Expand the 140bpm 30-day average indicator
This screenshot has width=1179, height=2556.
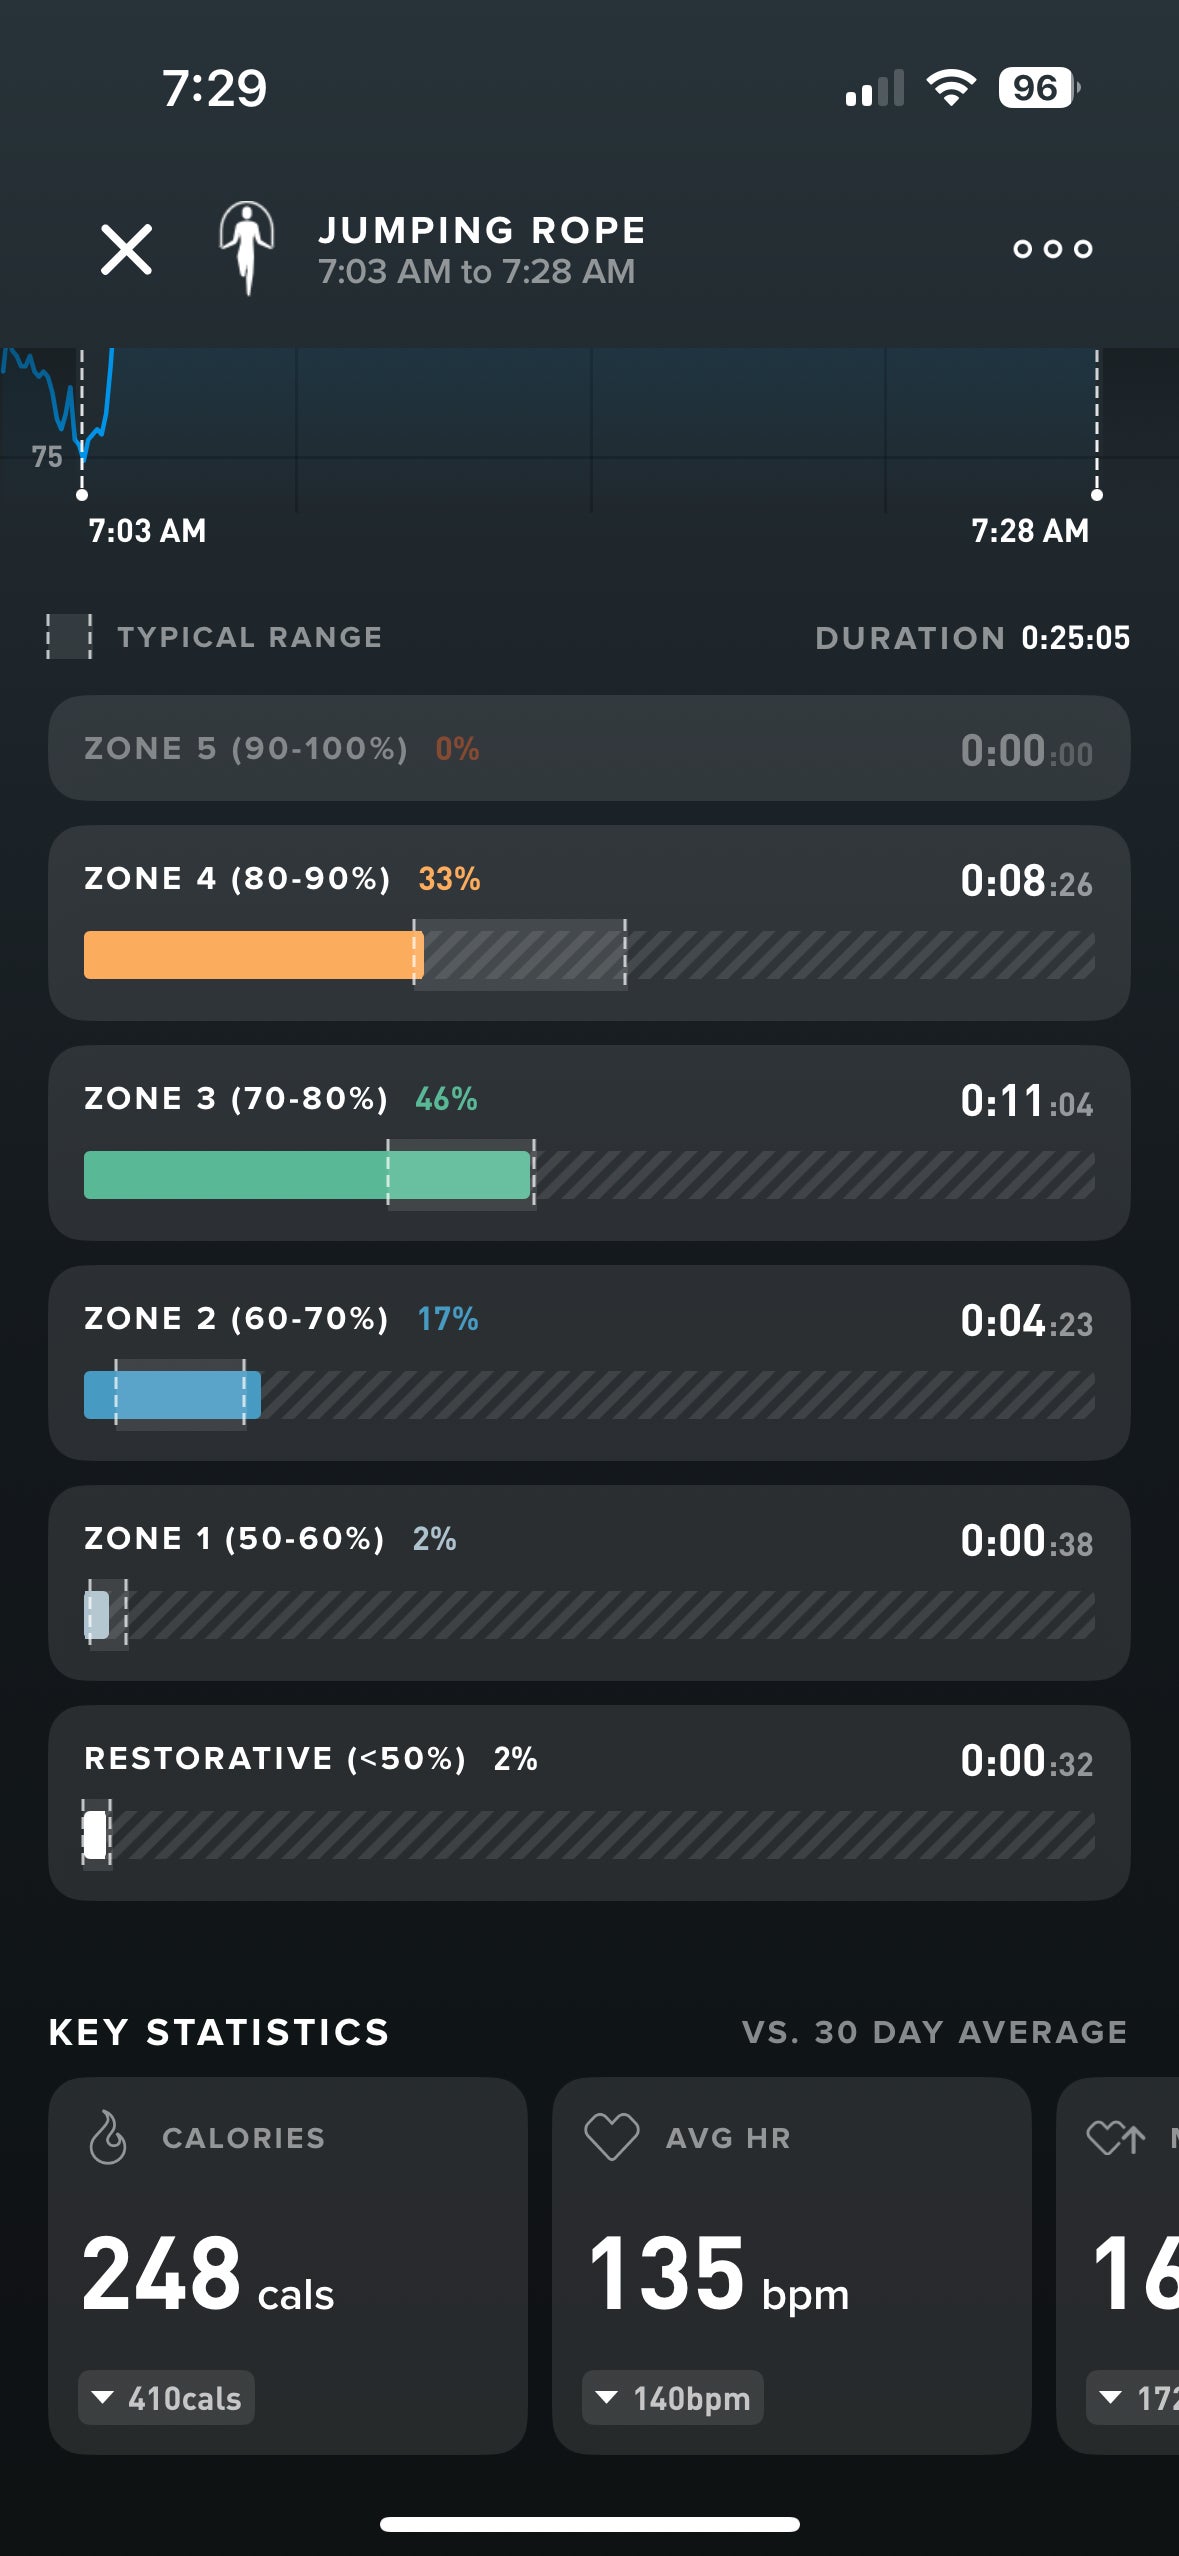coord(673,2397)
